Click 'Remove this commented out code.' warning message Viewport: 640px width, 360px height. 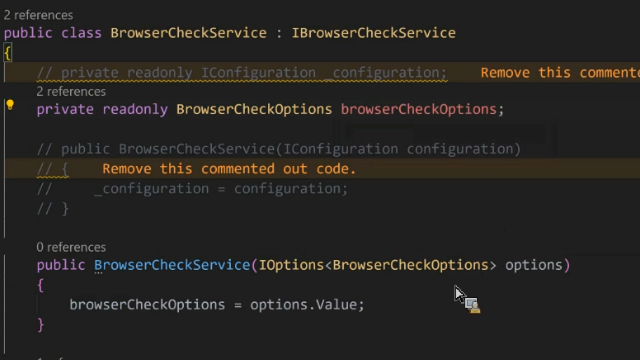point(229,169)
